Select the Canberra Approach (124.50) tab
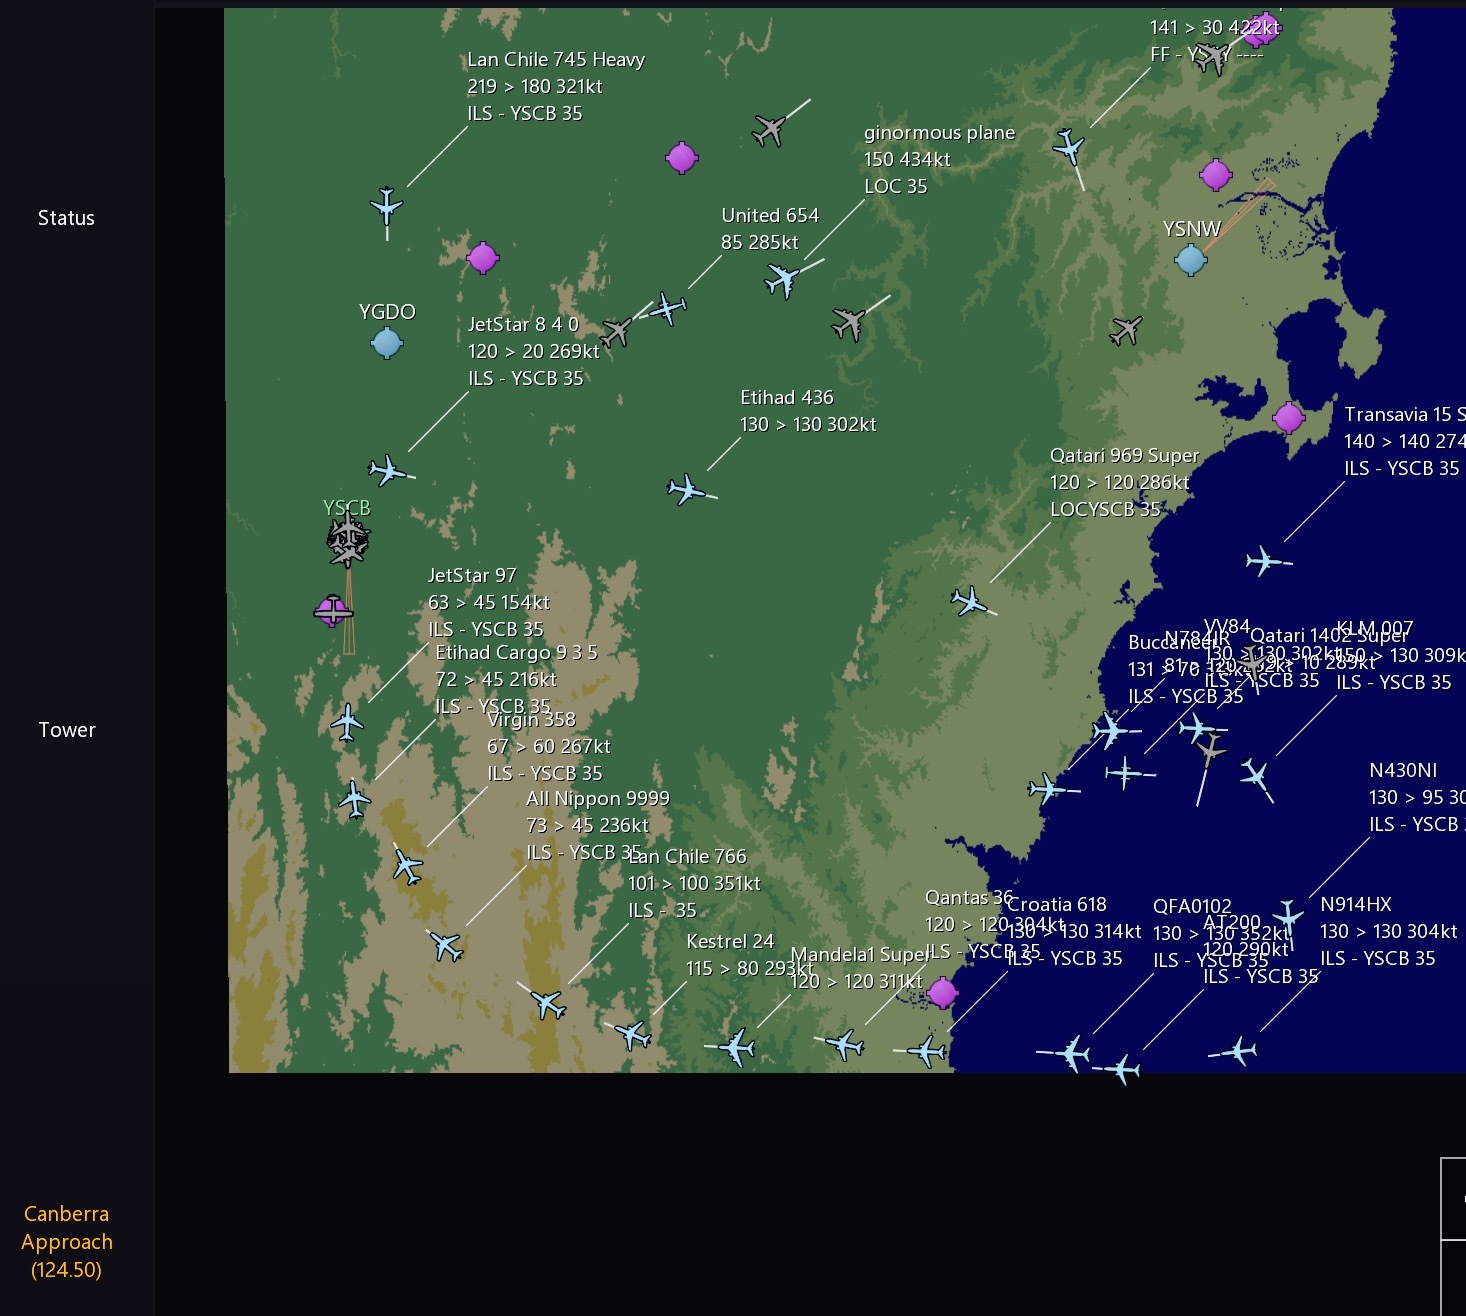The width and height of the screenshot is (1466, 1316). [x=67, y=1241]
